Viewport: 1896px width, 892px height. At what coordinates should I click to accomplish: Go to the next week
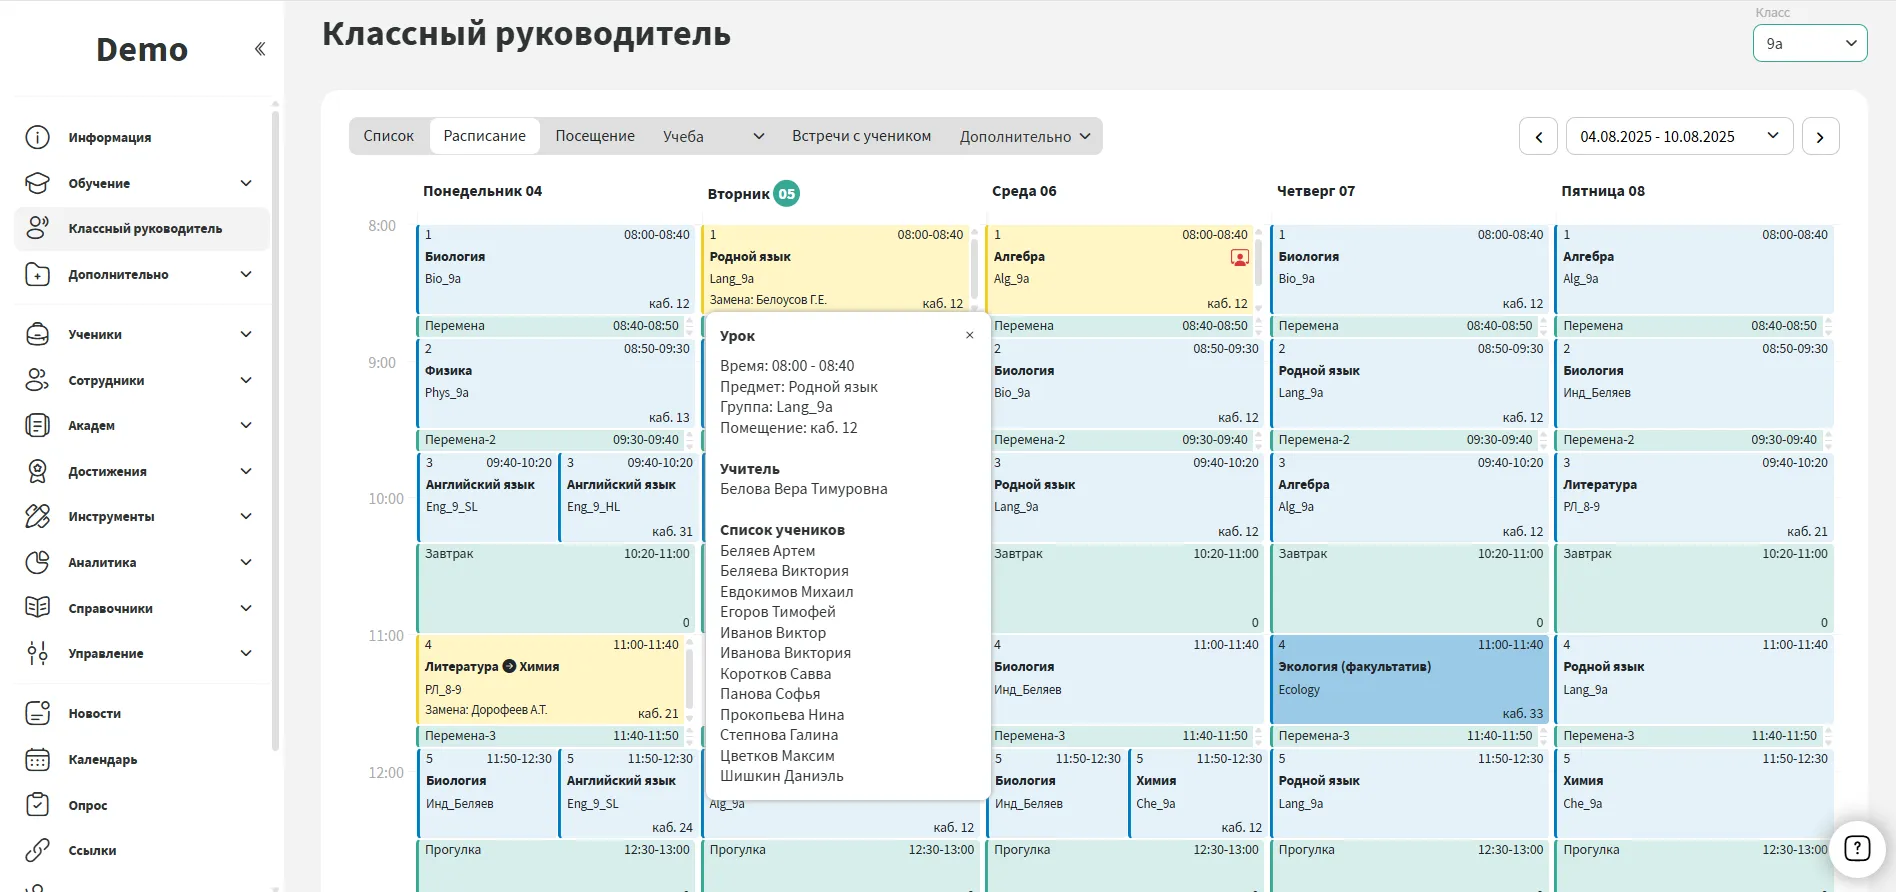tap(1820, 136)
